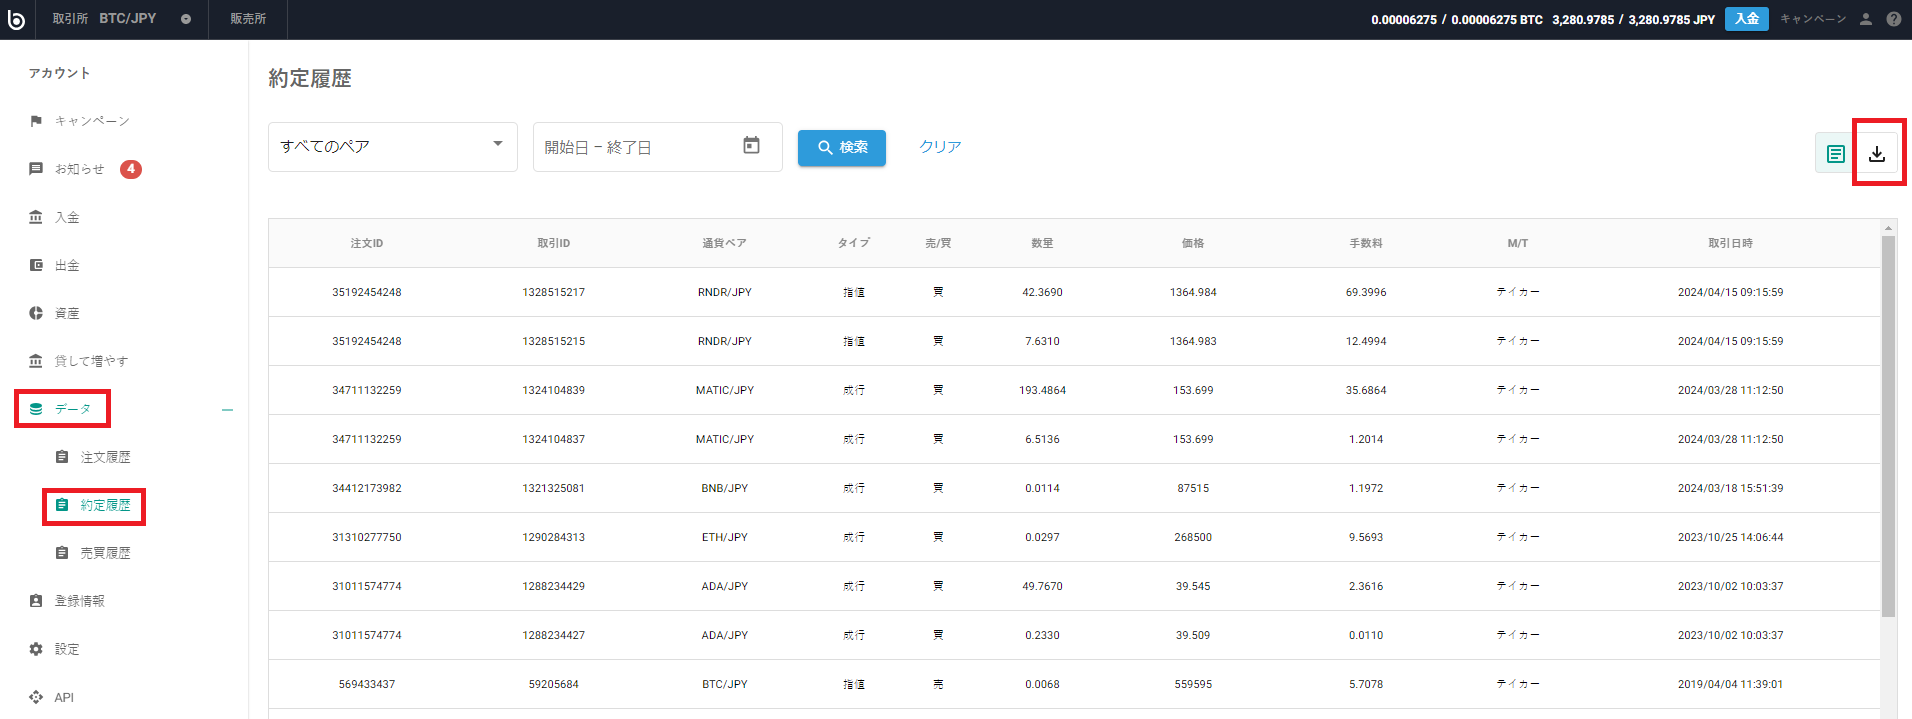Screen dimensions: 1912x719
Task: Click the 取引日時 column header
Action: (1730, 243)
